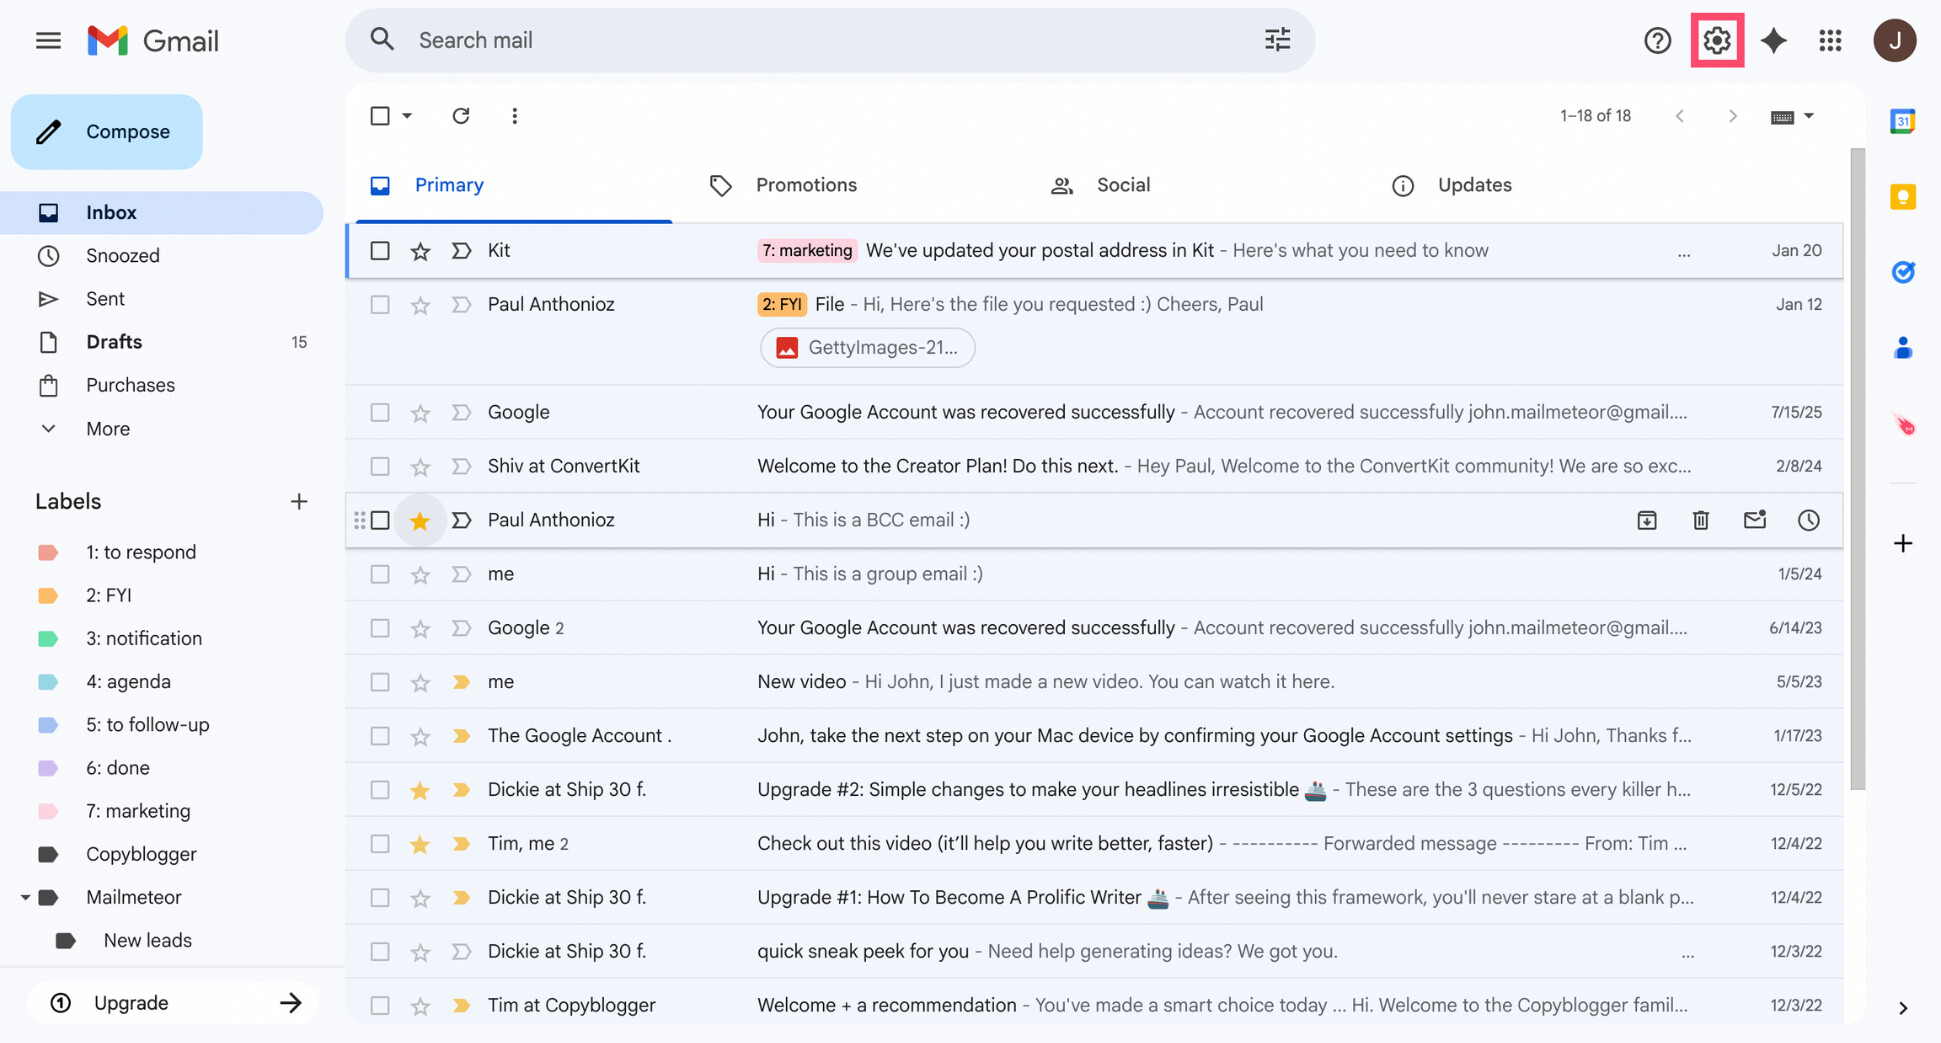Open the Settings gear
This screenshot has height=1043, width=1941.
[x=1717, y=40]
